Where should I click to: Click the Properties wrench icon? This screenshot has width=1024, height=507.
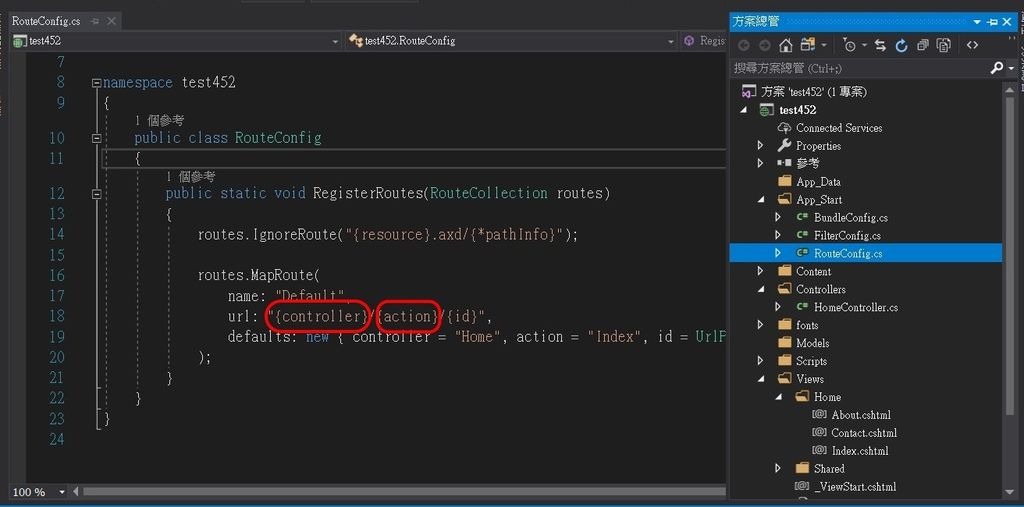click(784, 145)
